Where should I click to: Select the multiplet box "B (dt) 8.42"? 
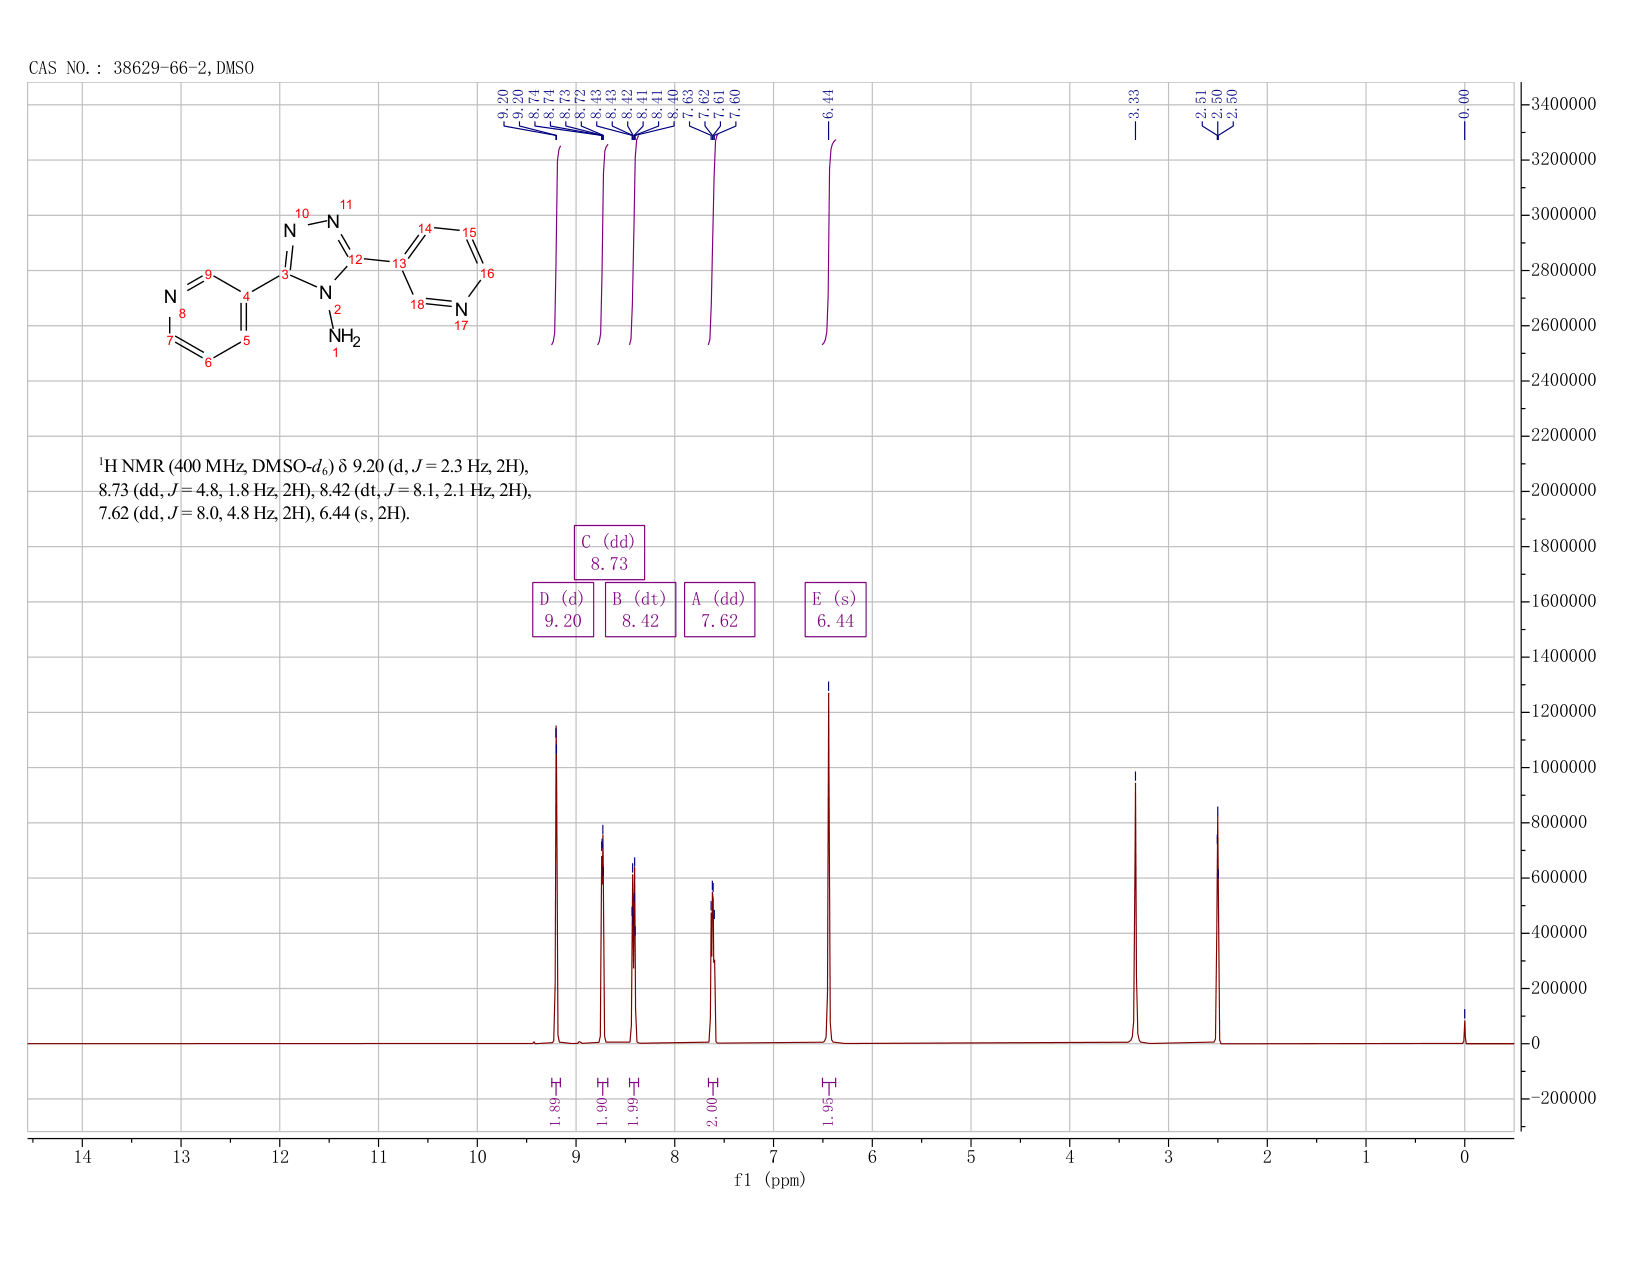point(640,609)
